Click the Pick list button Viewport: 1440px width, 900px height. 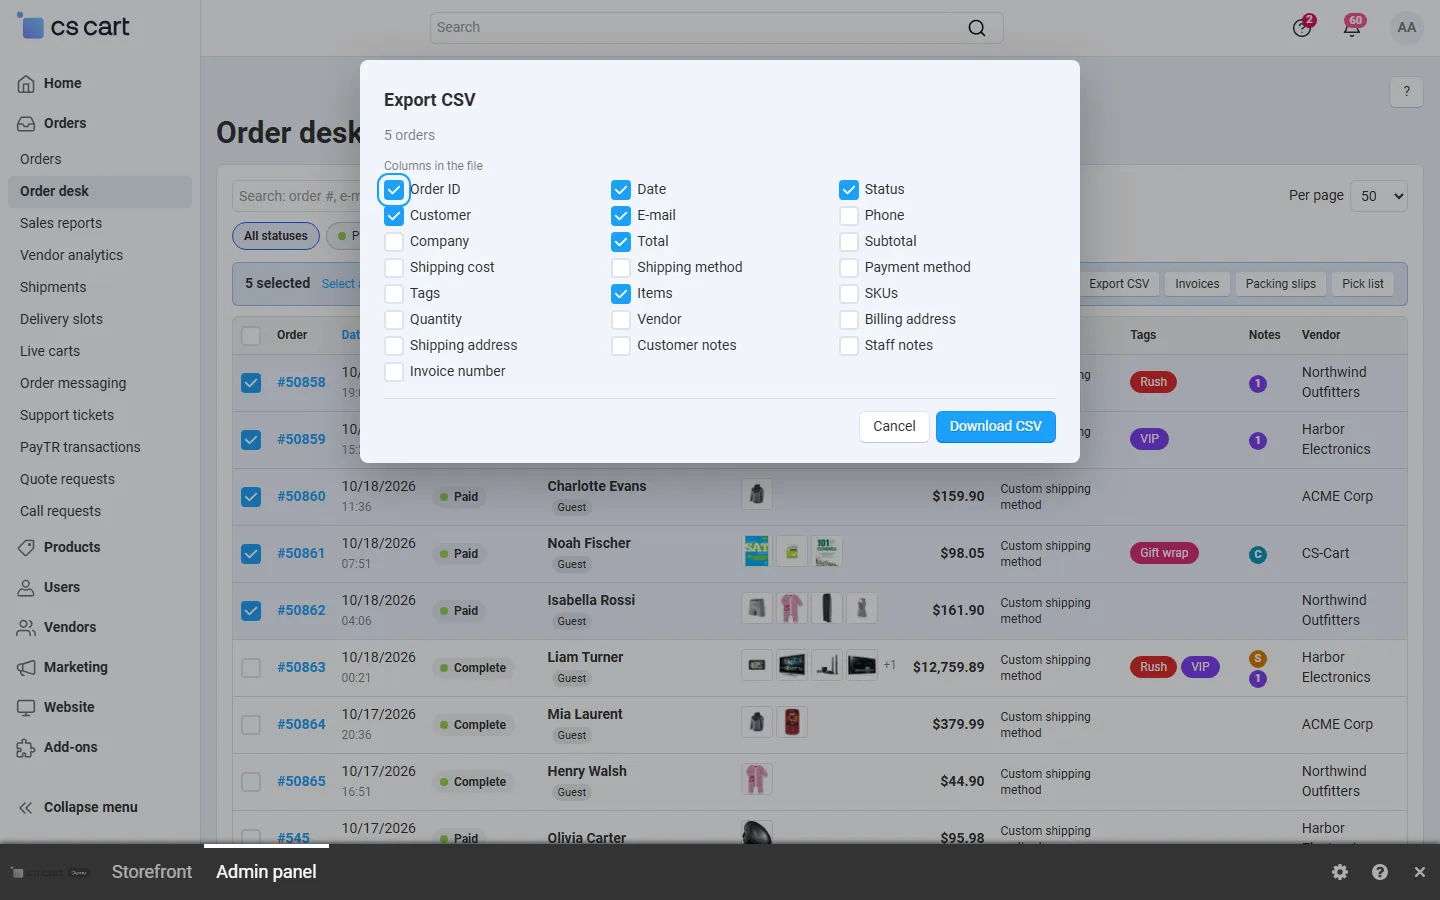pyautogui.click(x=1363, y=284)
